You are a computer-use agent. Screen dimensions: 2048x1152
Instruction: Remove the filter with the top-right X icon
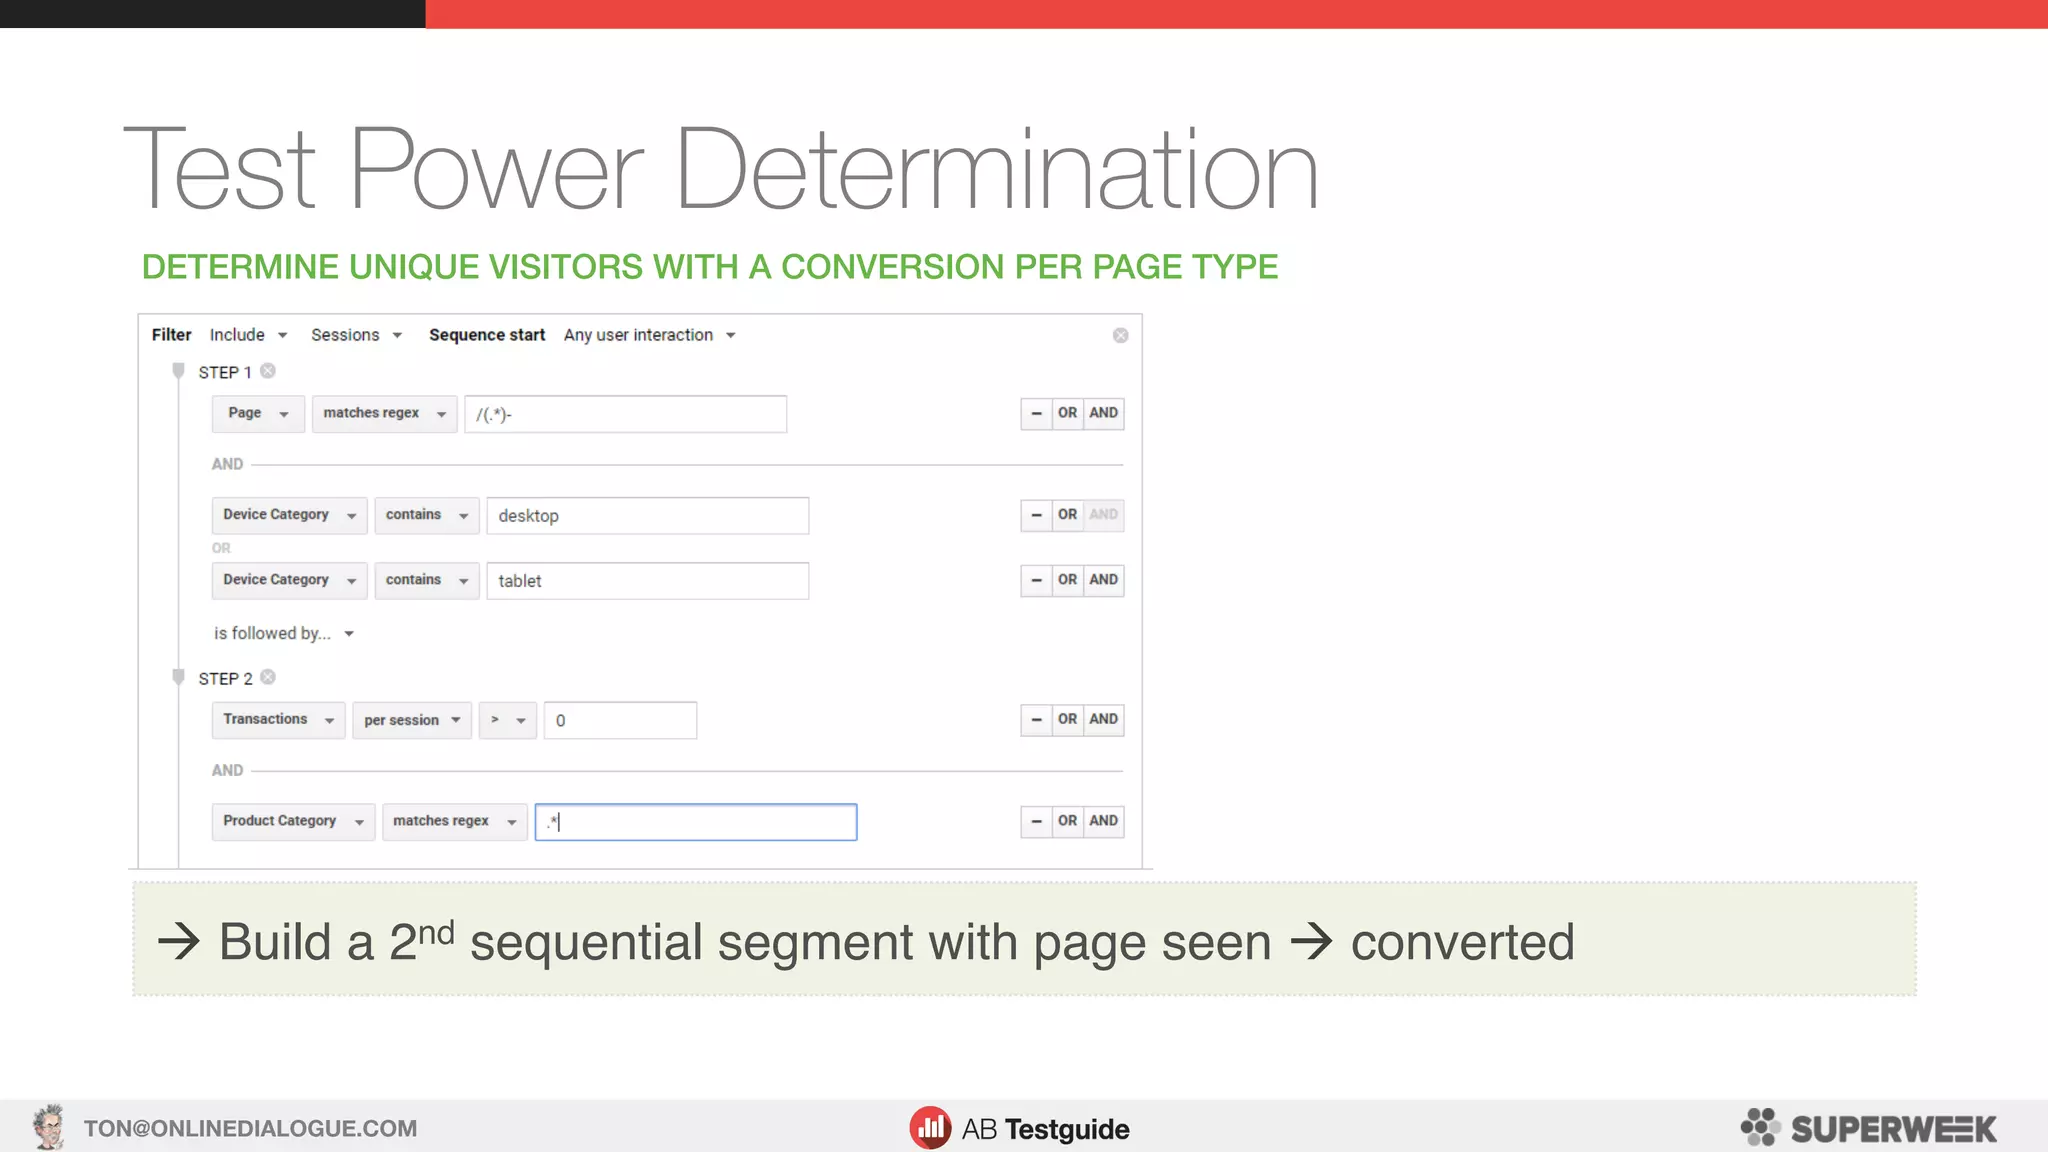1120,335
